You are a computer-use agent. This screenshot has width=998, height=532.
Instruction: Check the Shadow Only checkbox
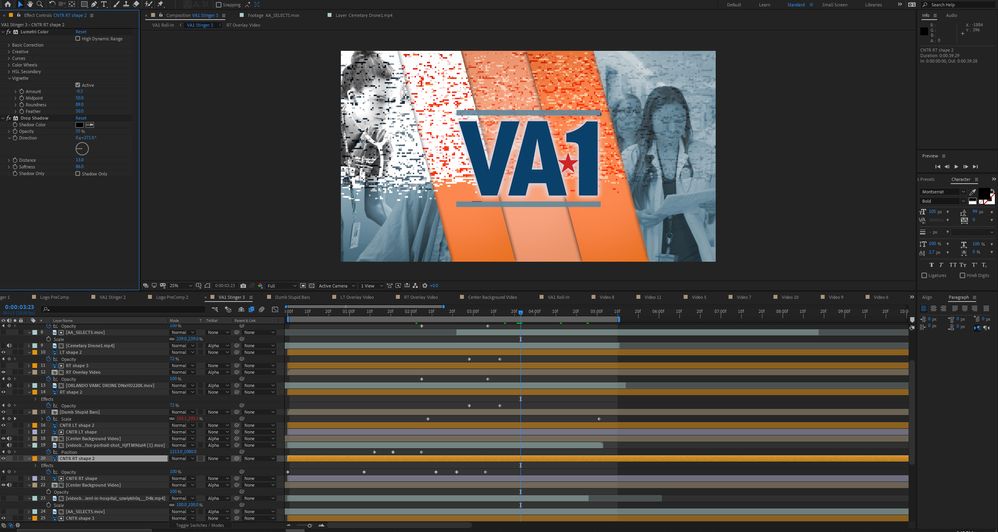coord(78,174)
